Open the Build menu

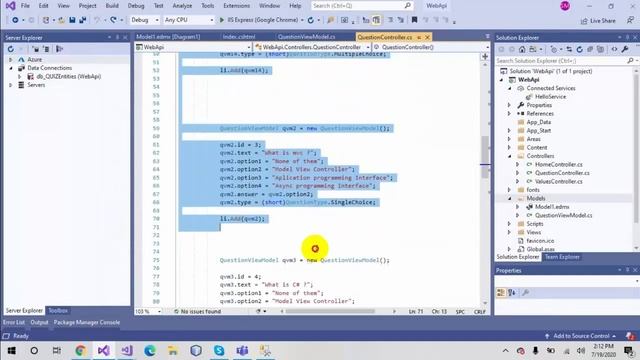click(x=112, y=6)
